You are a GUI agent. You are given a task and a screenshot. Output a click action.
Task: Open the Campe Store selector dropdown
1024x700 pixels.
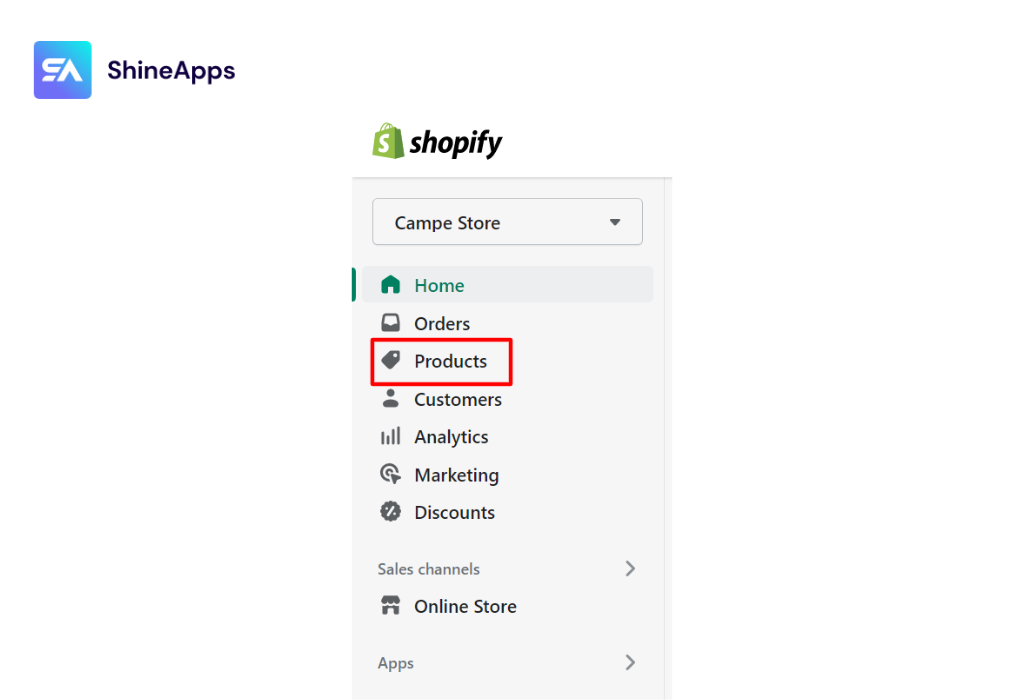507,222
